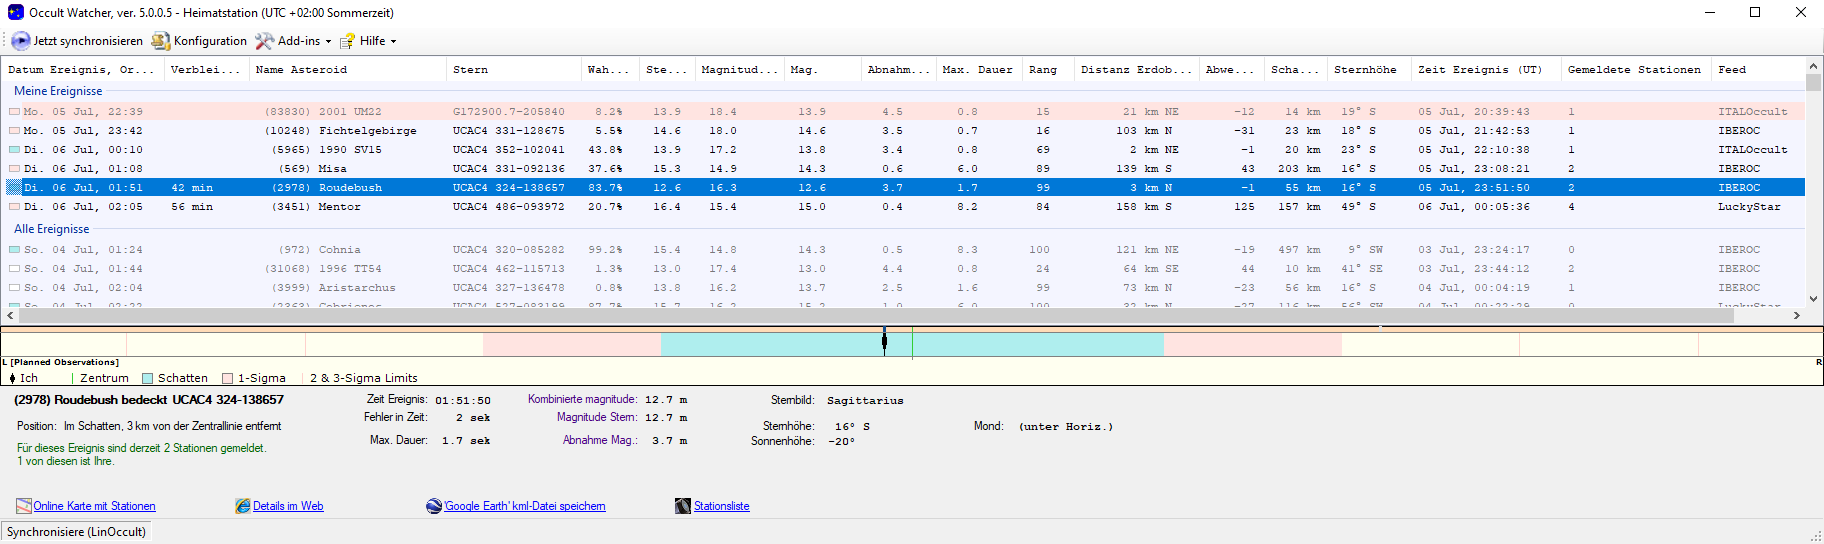
Task: Toggle the marker box for the Fichtelgebirge event
Action: coord(14,131)
